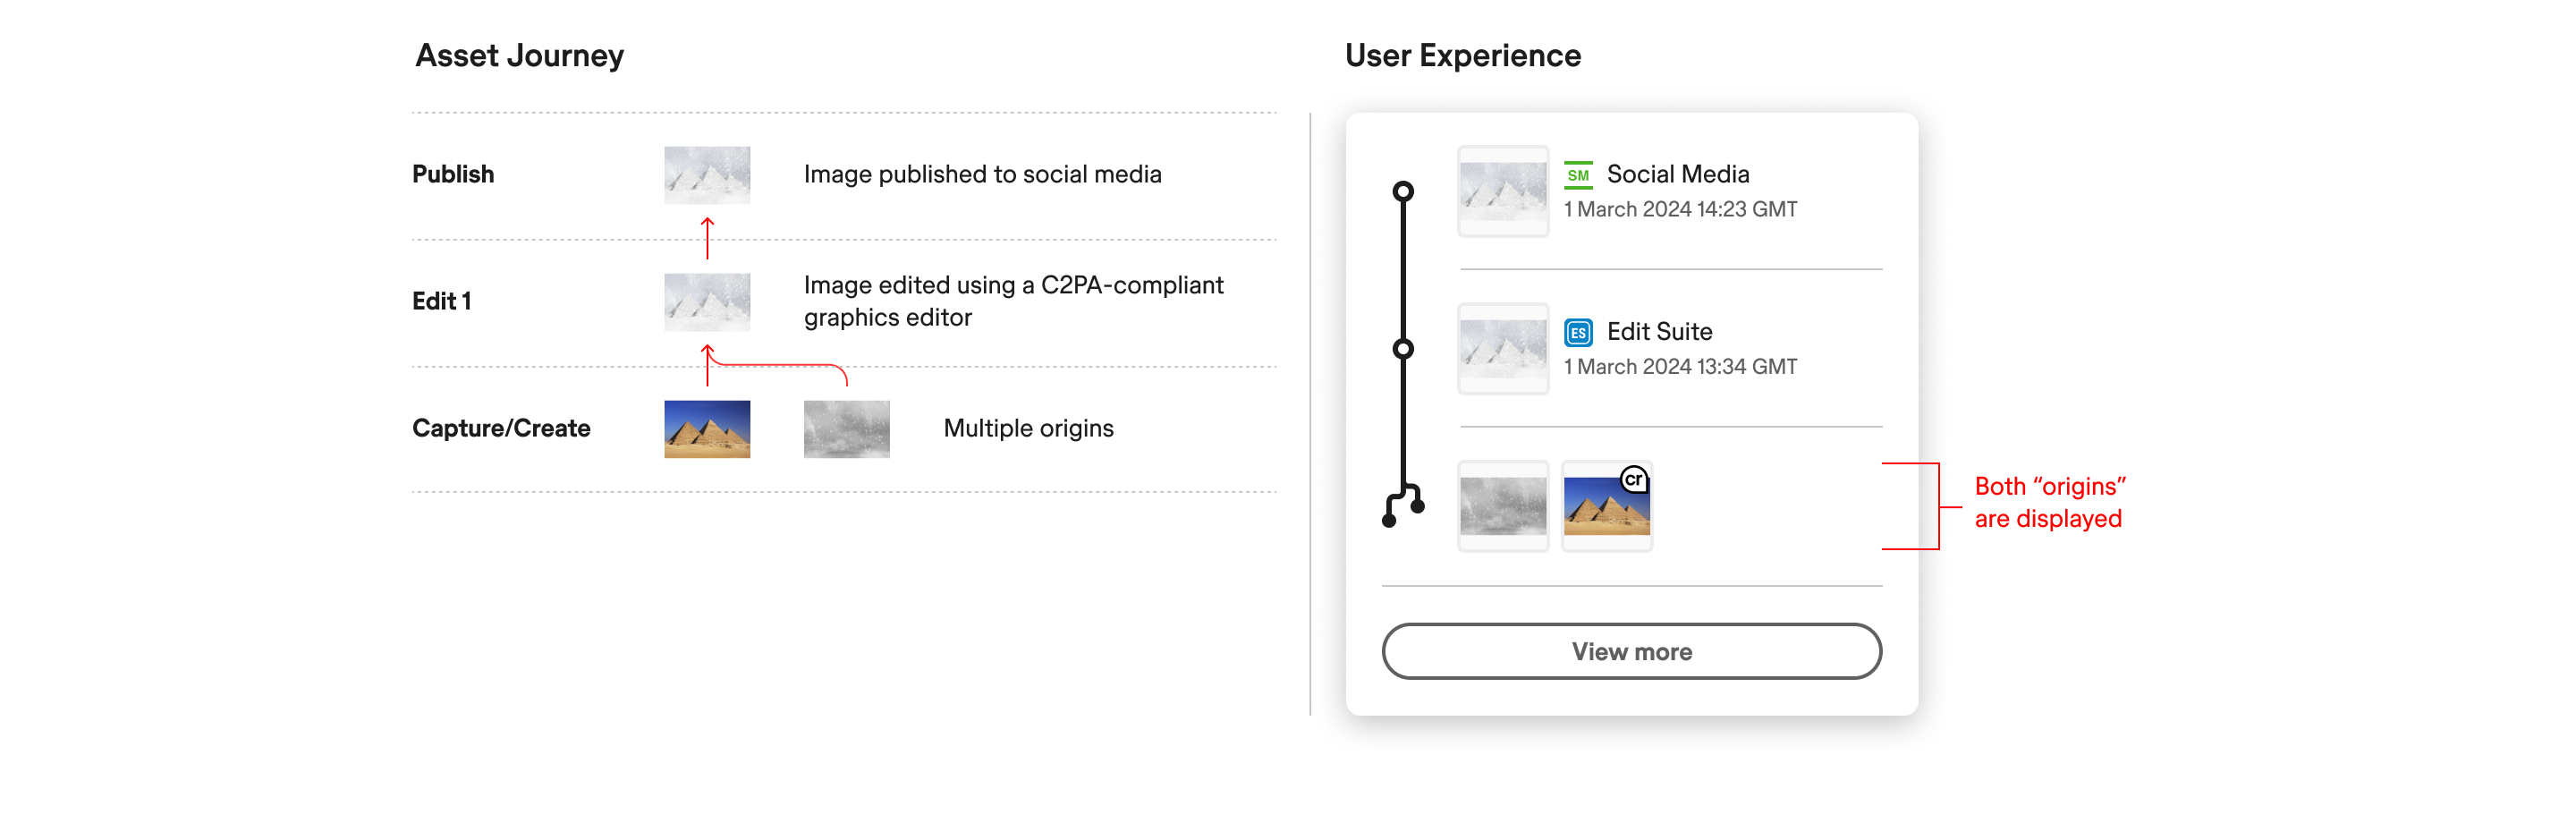The height and width of the screenshot is (823, 2576).
Task: Click the Social Media title text
Action: click(x=1677, y=174)
